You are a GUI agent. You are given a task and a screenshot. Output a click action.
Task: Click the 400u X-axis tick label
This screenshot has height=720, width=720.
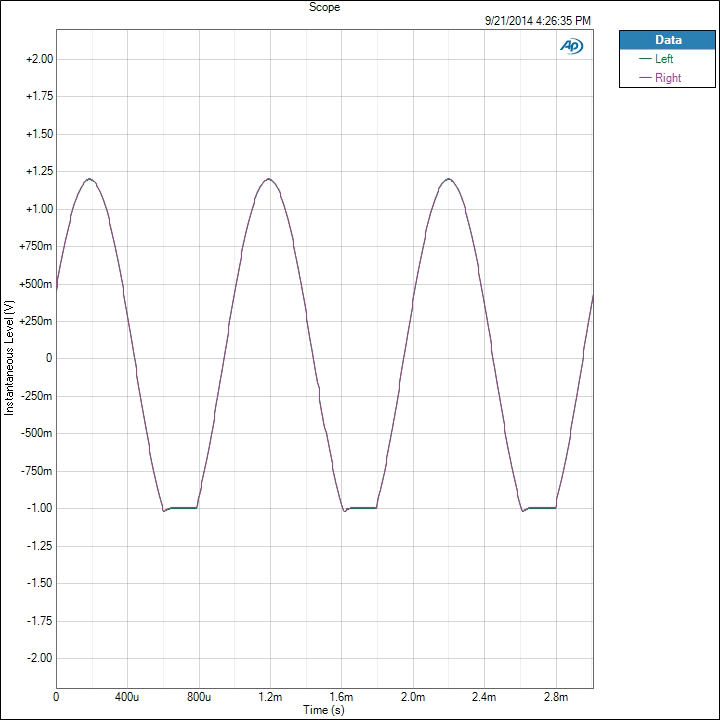pos(127,697)
